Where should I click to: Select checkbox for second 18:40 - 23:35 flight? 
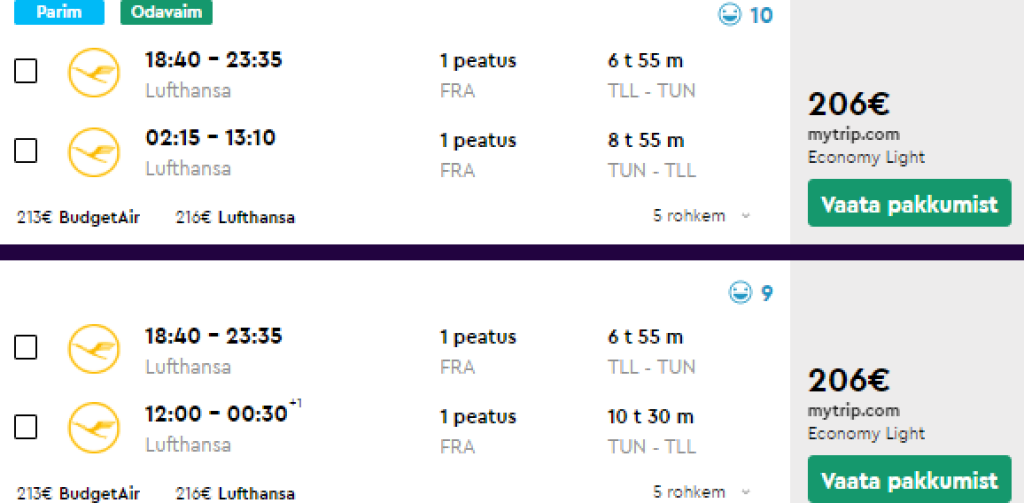(26, 348)
